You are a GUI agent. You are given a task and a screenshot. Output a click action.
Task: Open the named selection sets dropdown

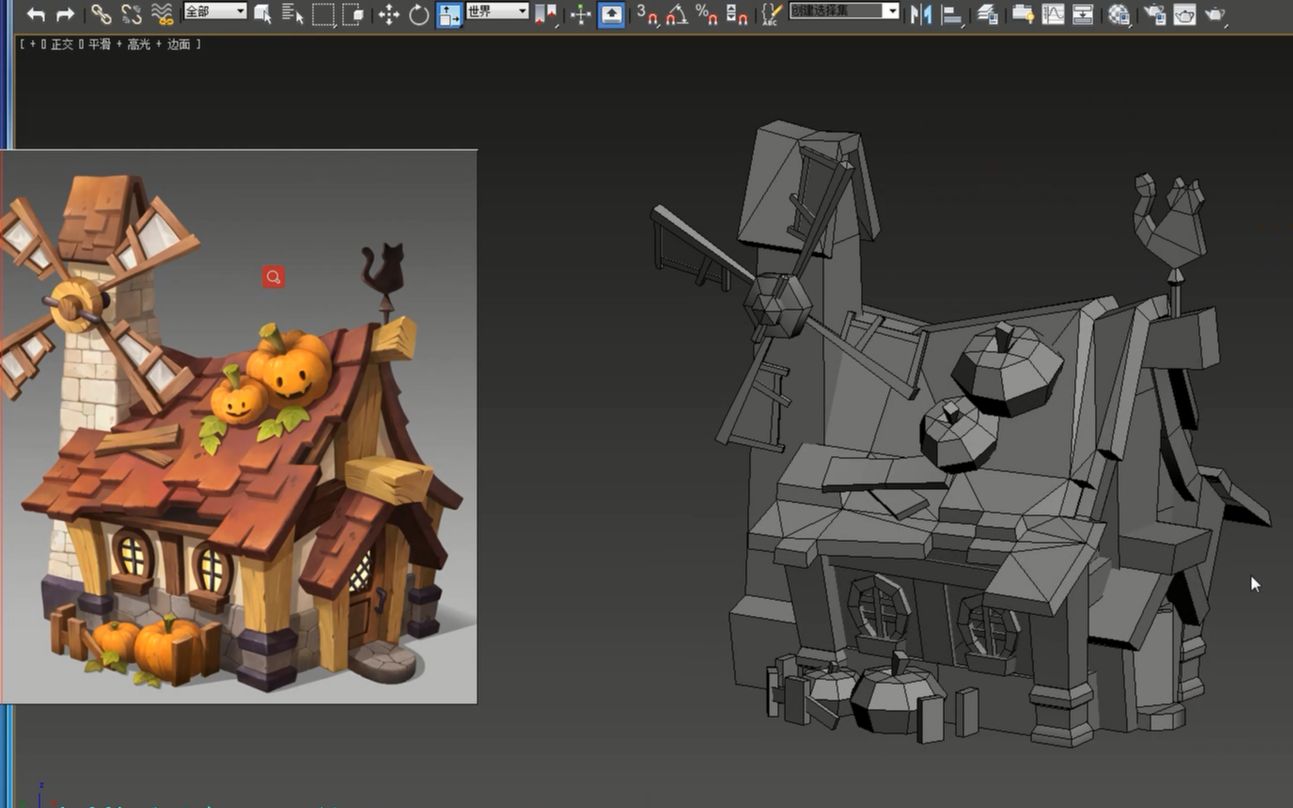click(844, 11)
